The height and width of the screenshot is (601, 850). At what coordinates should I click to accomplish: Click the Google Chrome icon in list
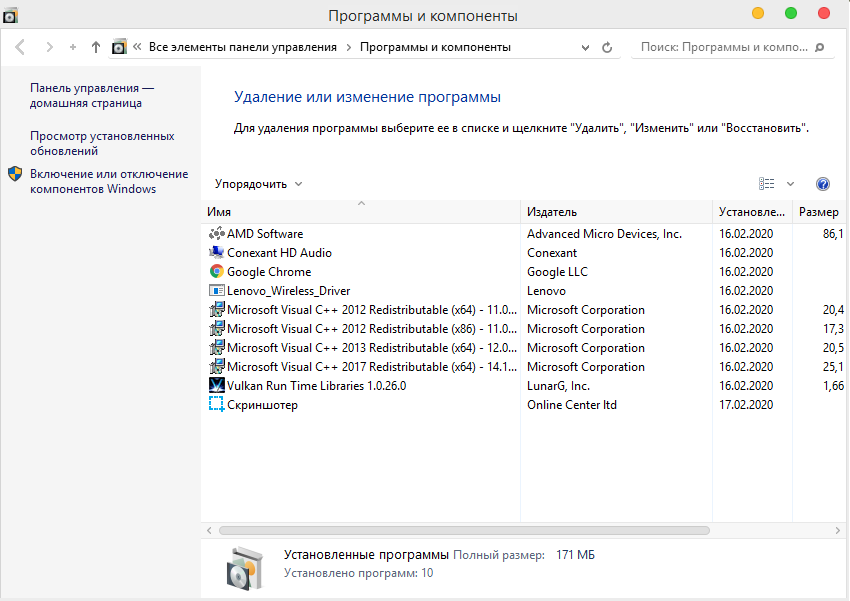[x=217, y=272]
